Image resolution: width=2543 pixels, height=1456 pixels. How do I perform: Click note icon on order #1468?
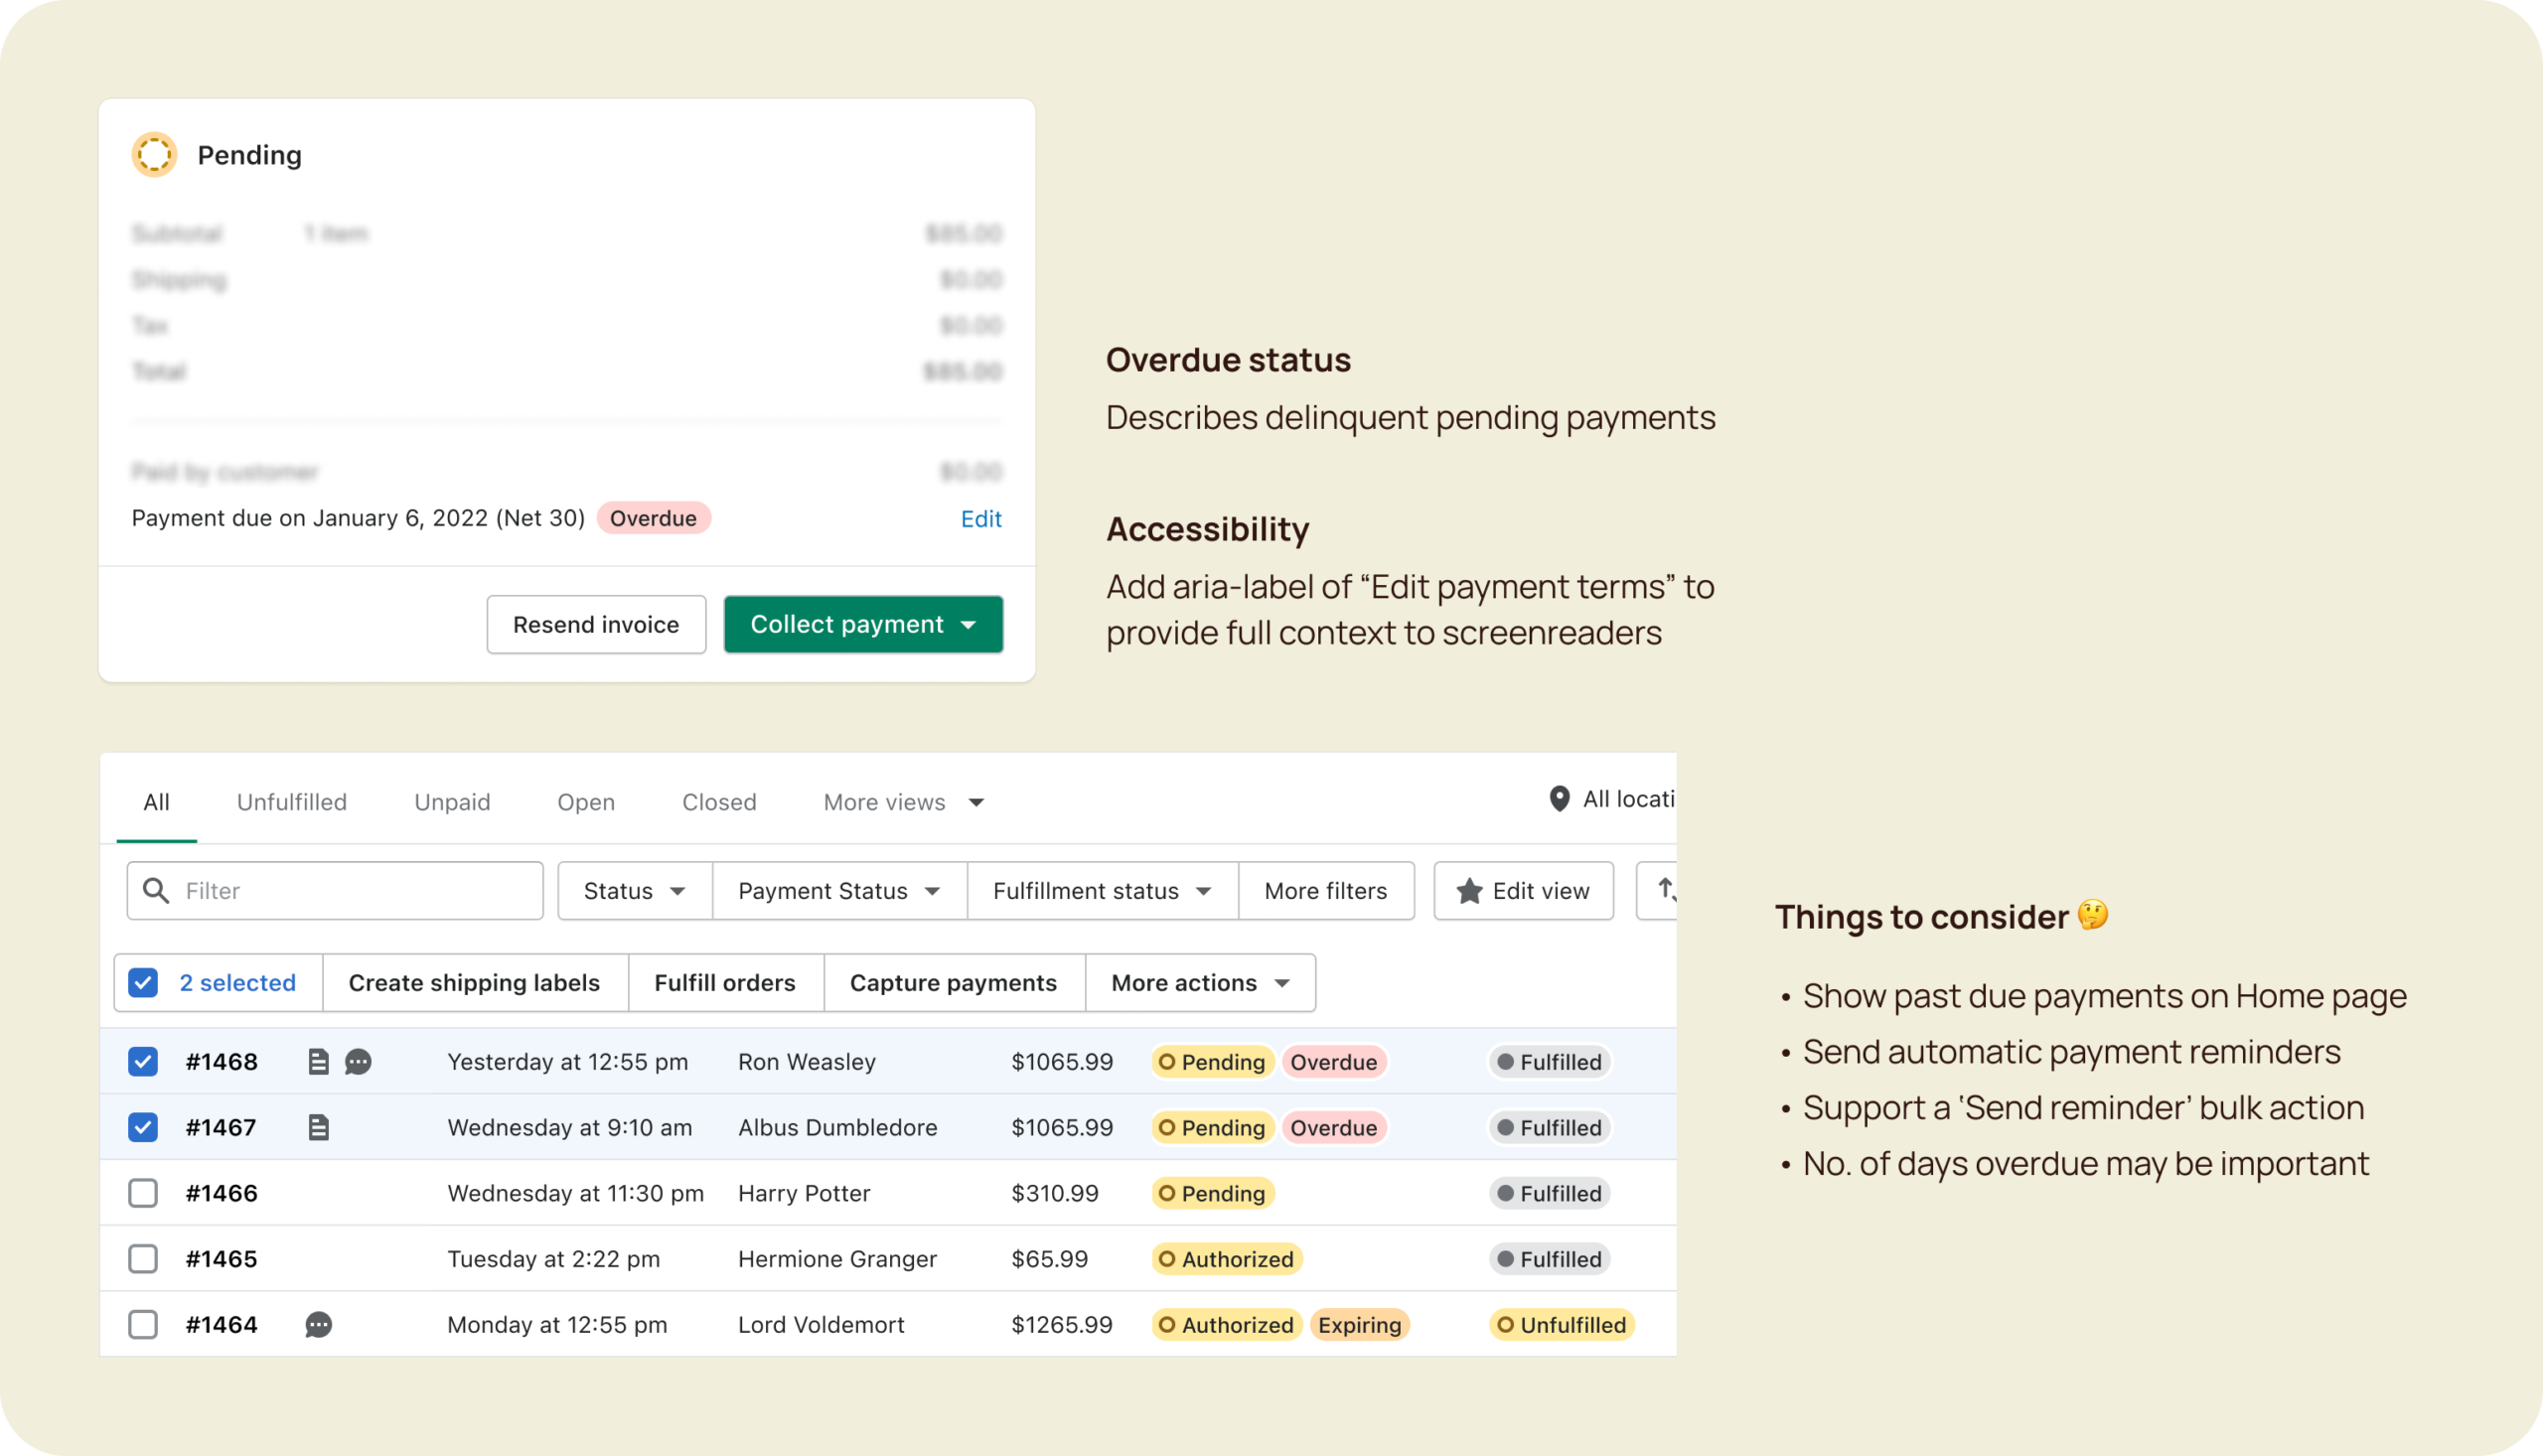click(x=318, y=1062)
